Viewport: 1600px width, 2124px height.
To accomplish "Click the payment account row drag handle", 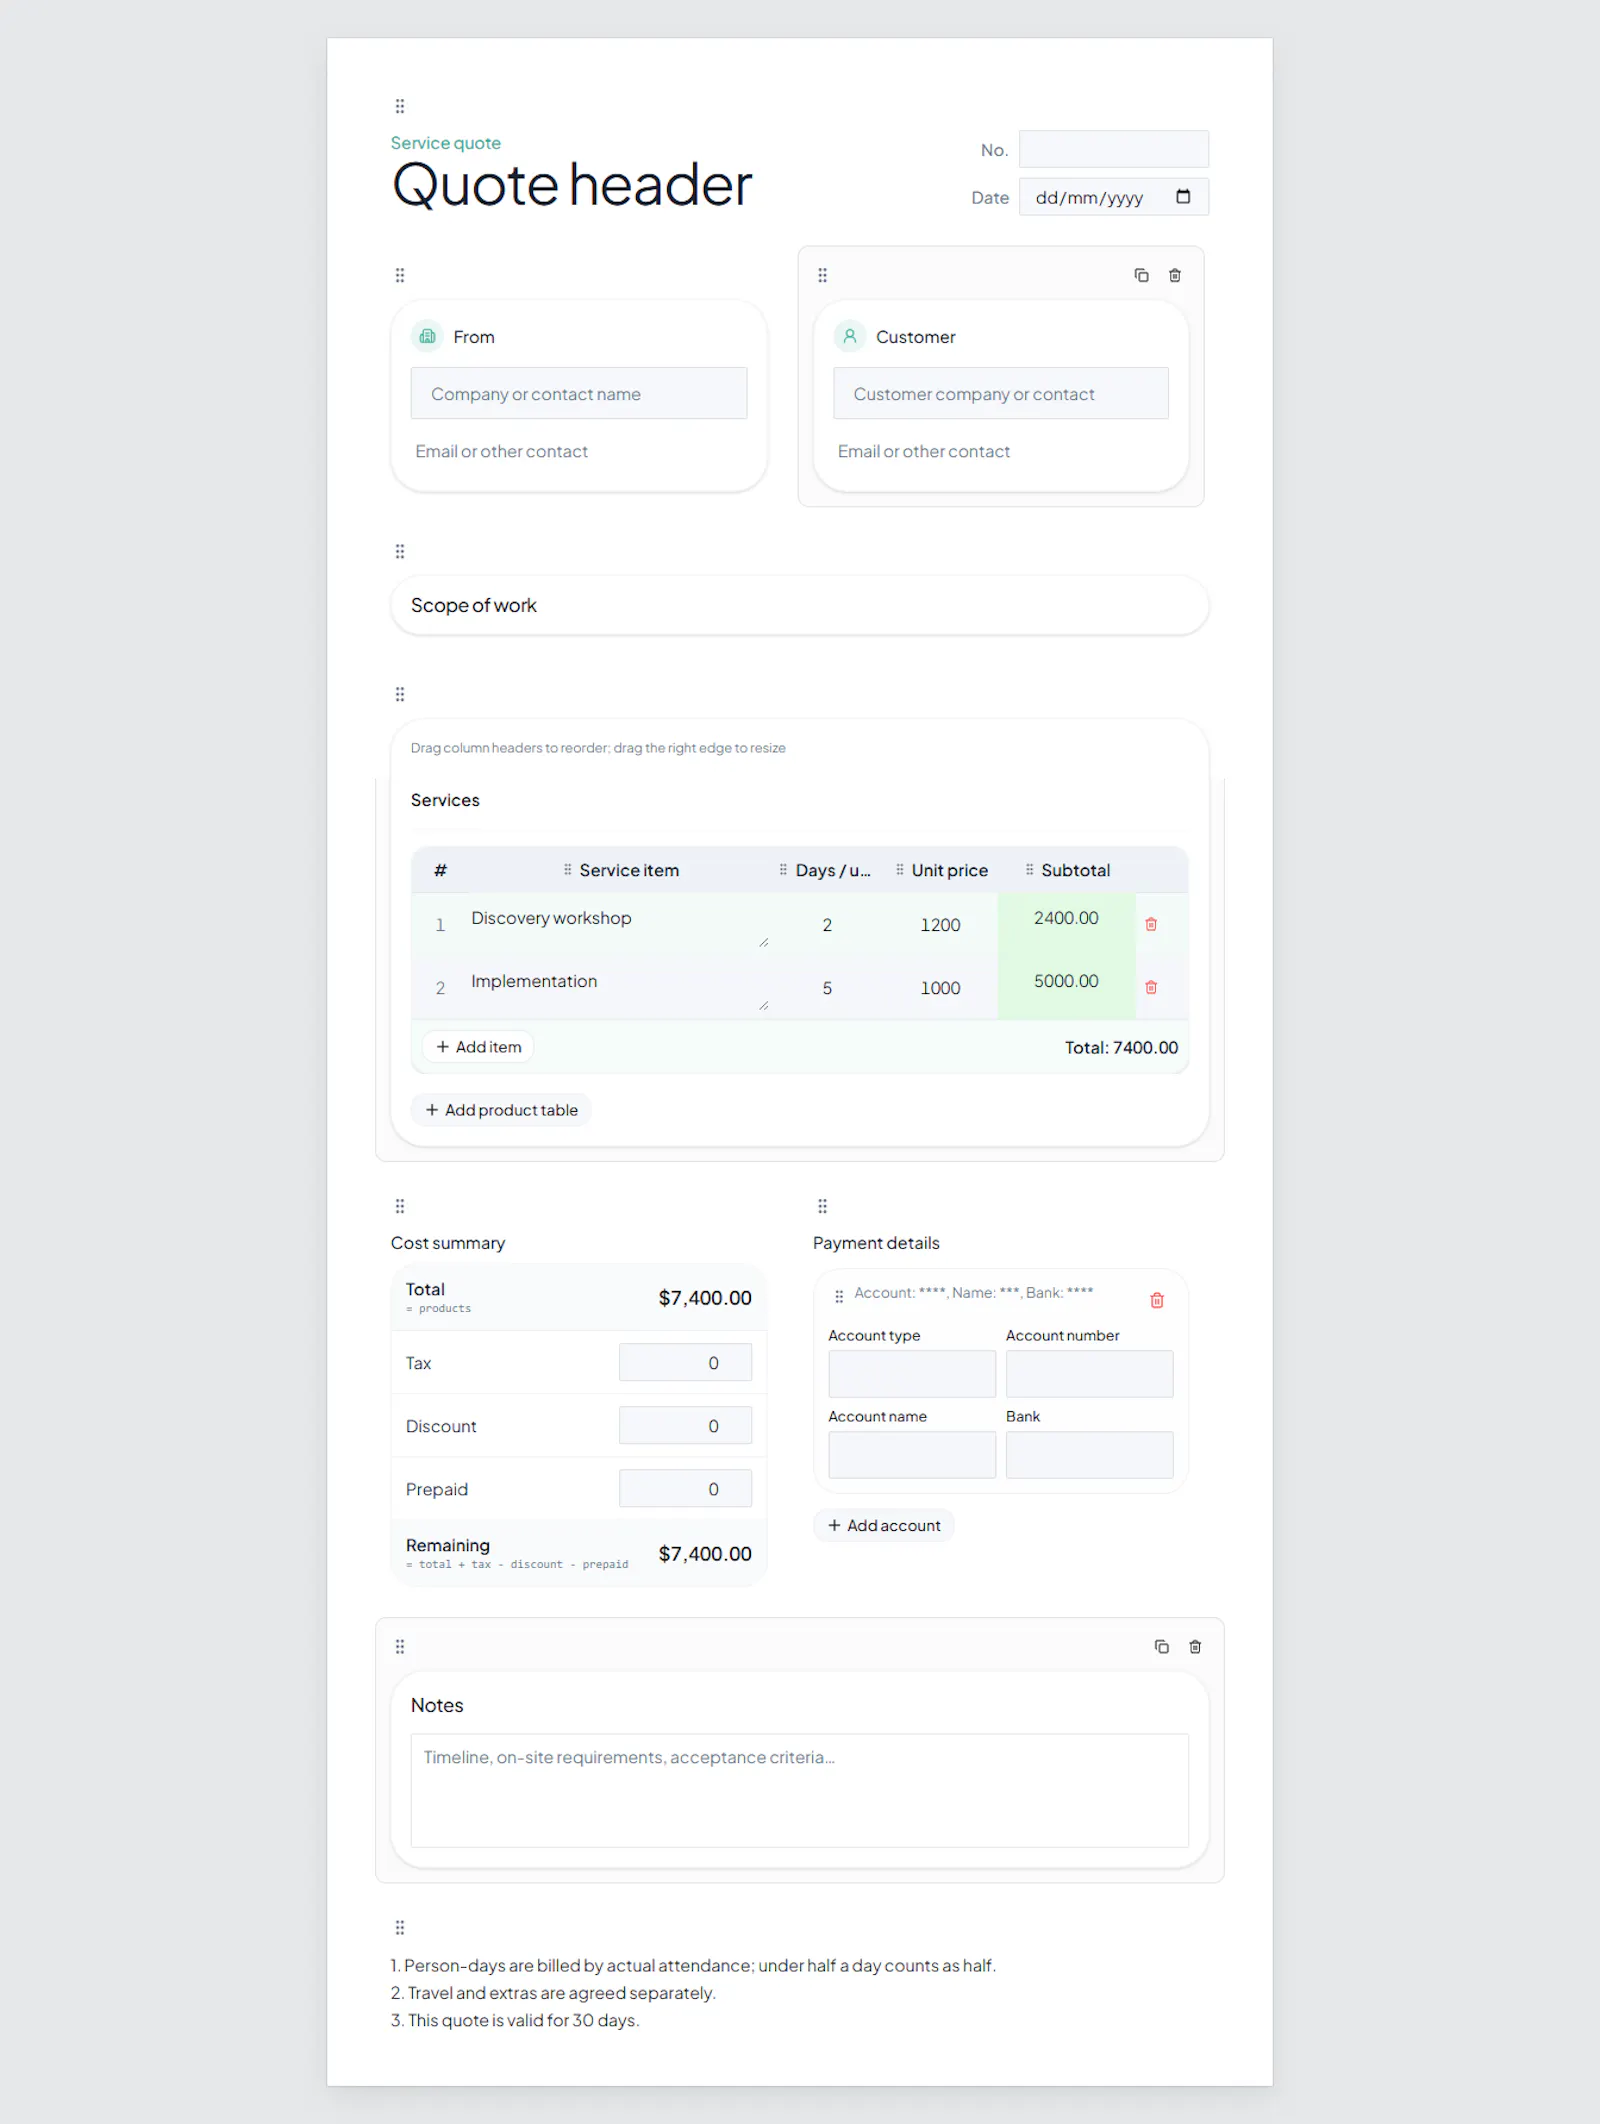I will point(839,1296).
